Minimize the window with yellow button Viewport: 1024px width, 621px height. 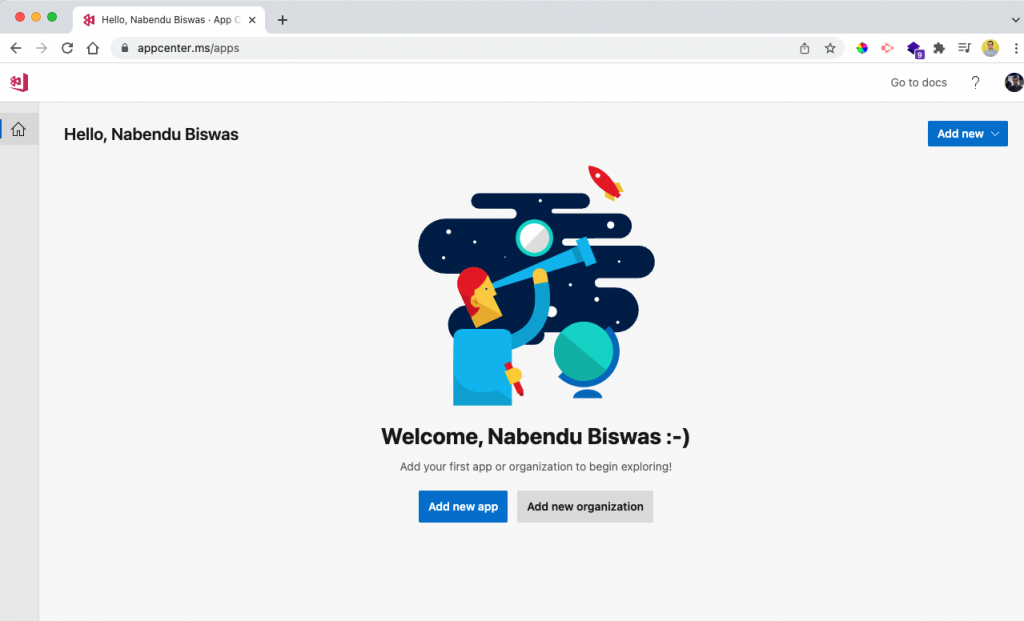(36, 17)
